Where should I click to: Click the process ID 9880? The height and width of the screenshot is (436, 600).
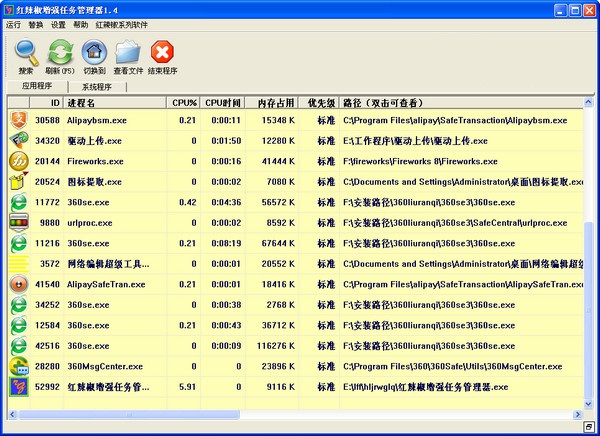50,223
